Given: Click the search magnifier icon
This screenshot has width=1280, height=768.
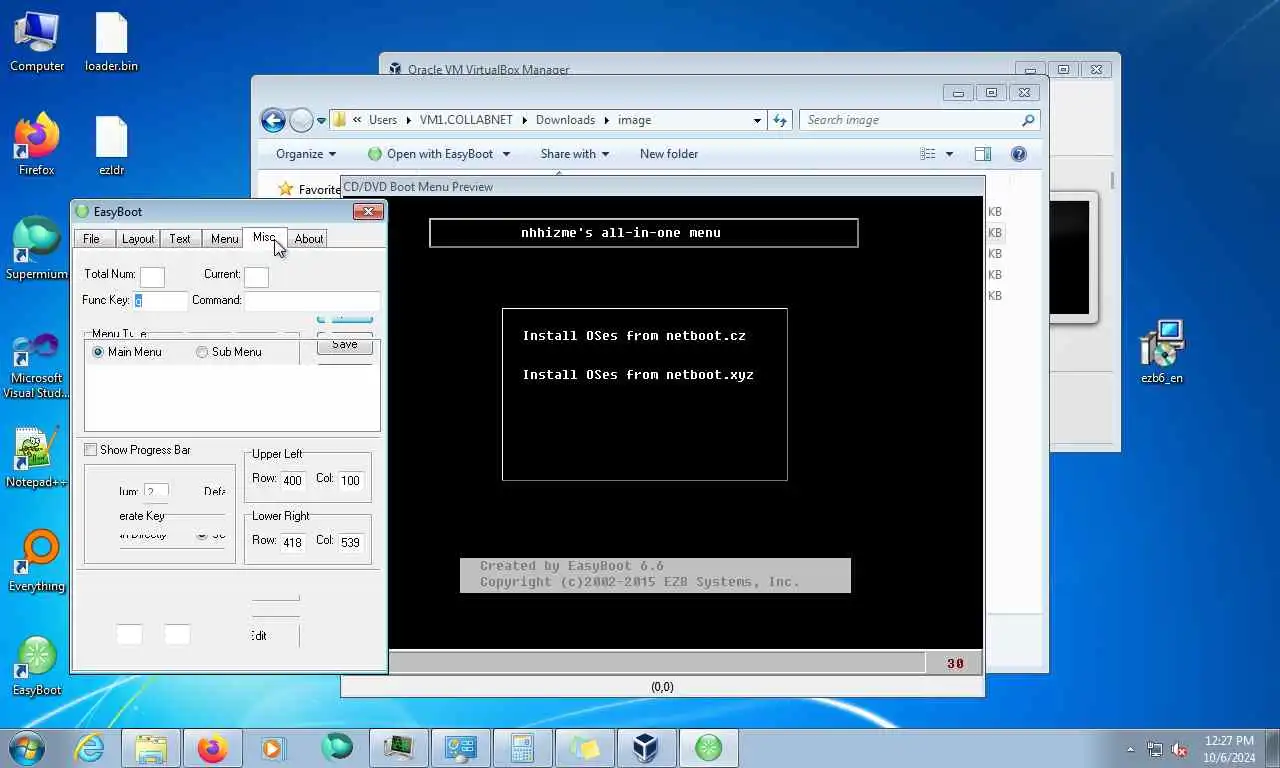Looking at the screenshot, I should (x=1027, y=120).
